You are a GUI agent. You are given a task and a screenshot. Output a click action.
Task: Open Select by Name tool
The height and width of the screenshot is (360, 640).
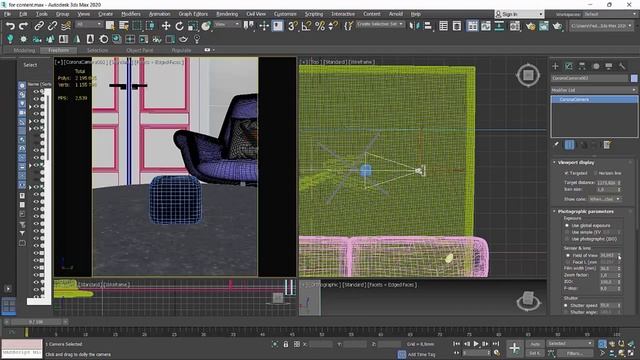point(123,26)
